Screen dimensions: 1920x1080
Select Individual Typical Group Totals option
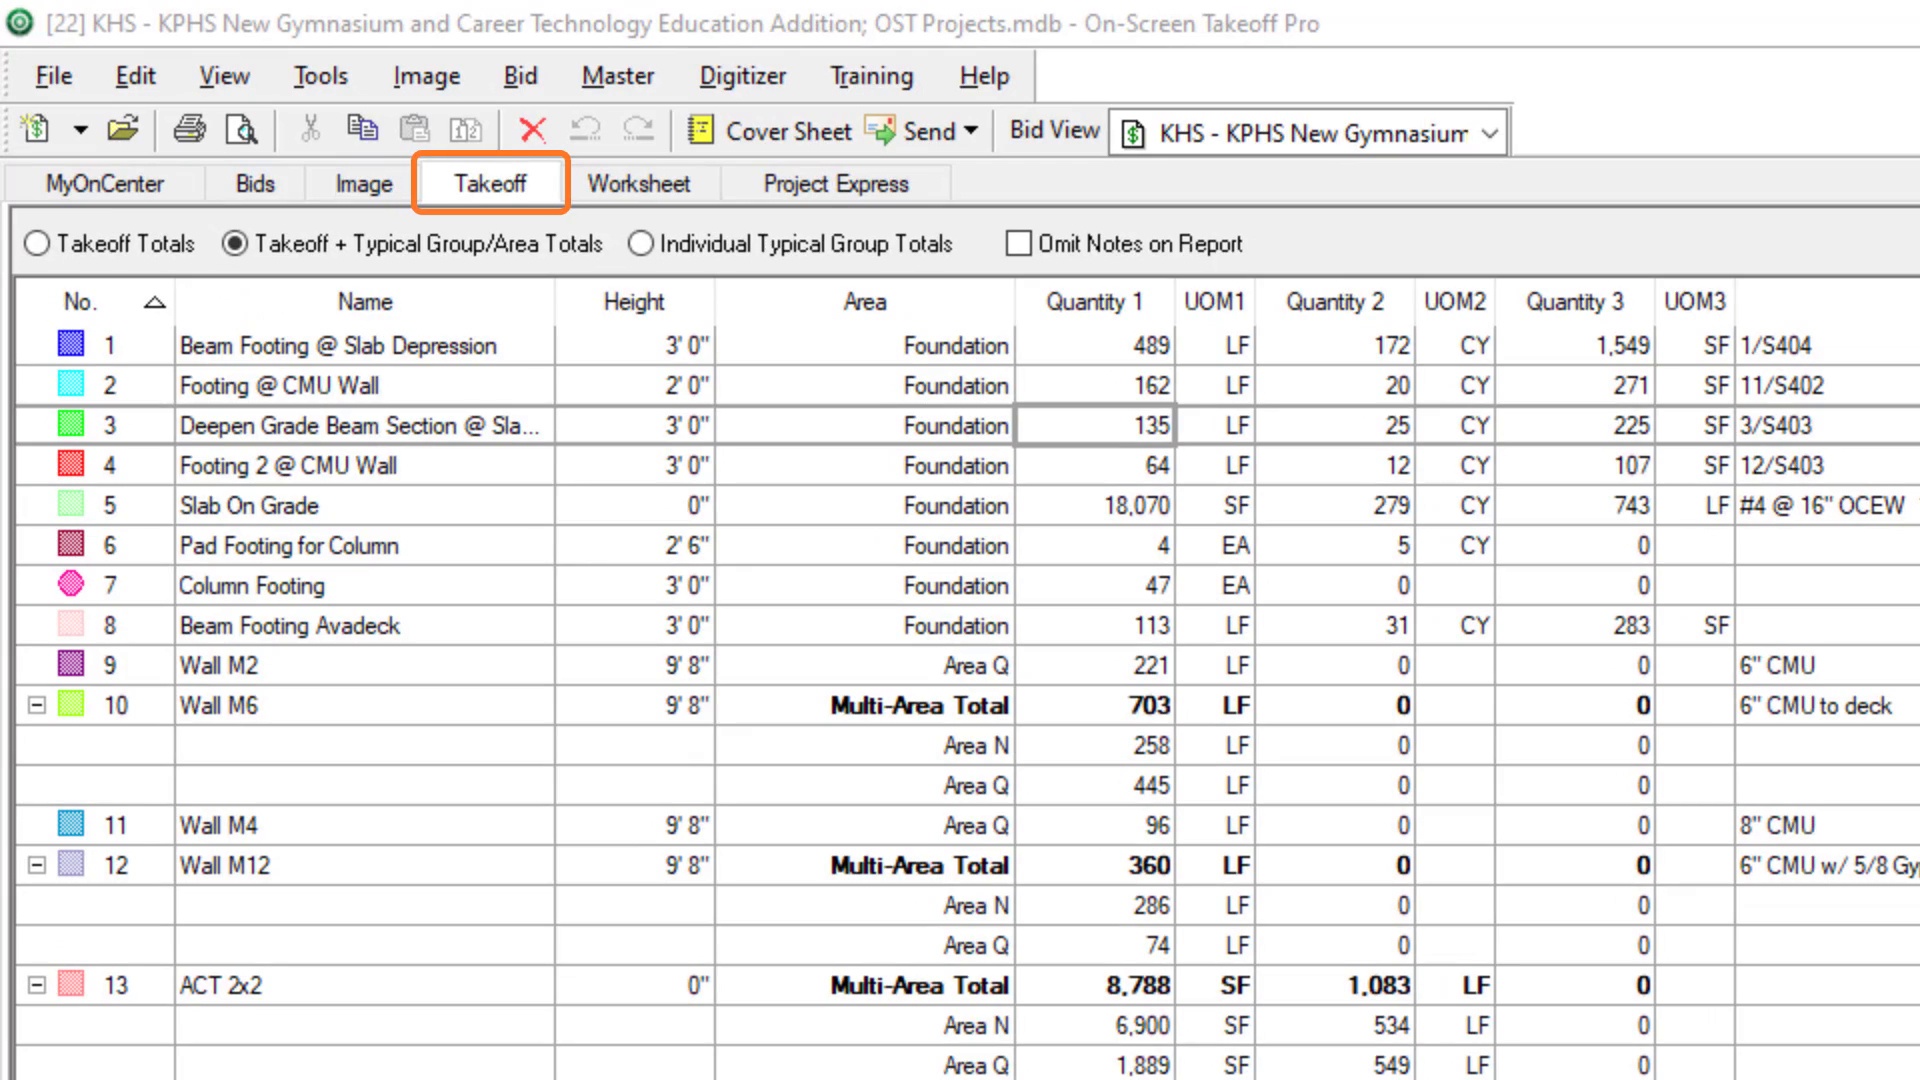pos(641,244)
